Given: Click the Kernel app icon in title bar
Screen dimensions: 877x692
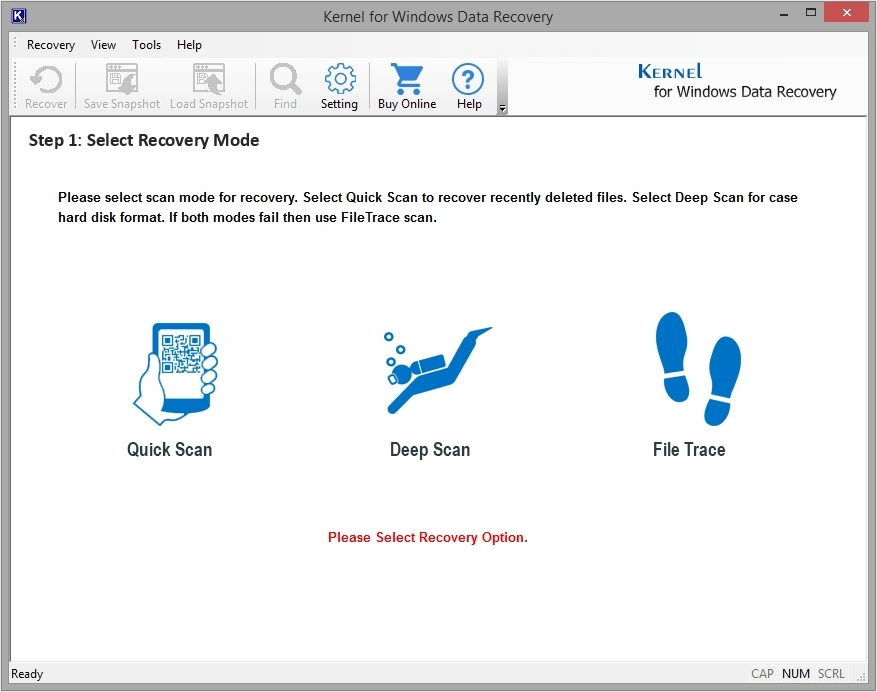Looking at the screenshot, I should [x=18, y=16].
